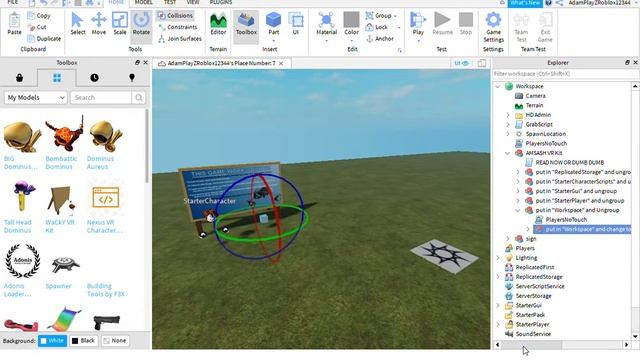Select Black background option
The image size is (640, 360).
point(83,340)
